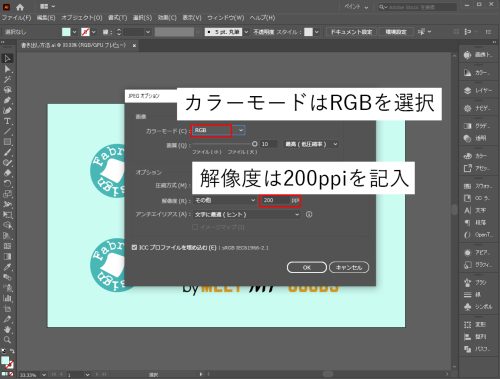Select the Pen tool
The width and height of the screenshot is (500, 379).
(x=7, y=100)
